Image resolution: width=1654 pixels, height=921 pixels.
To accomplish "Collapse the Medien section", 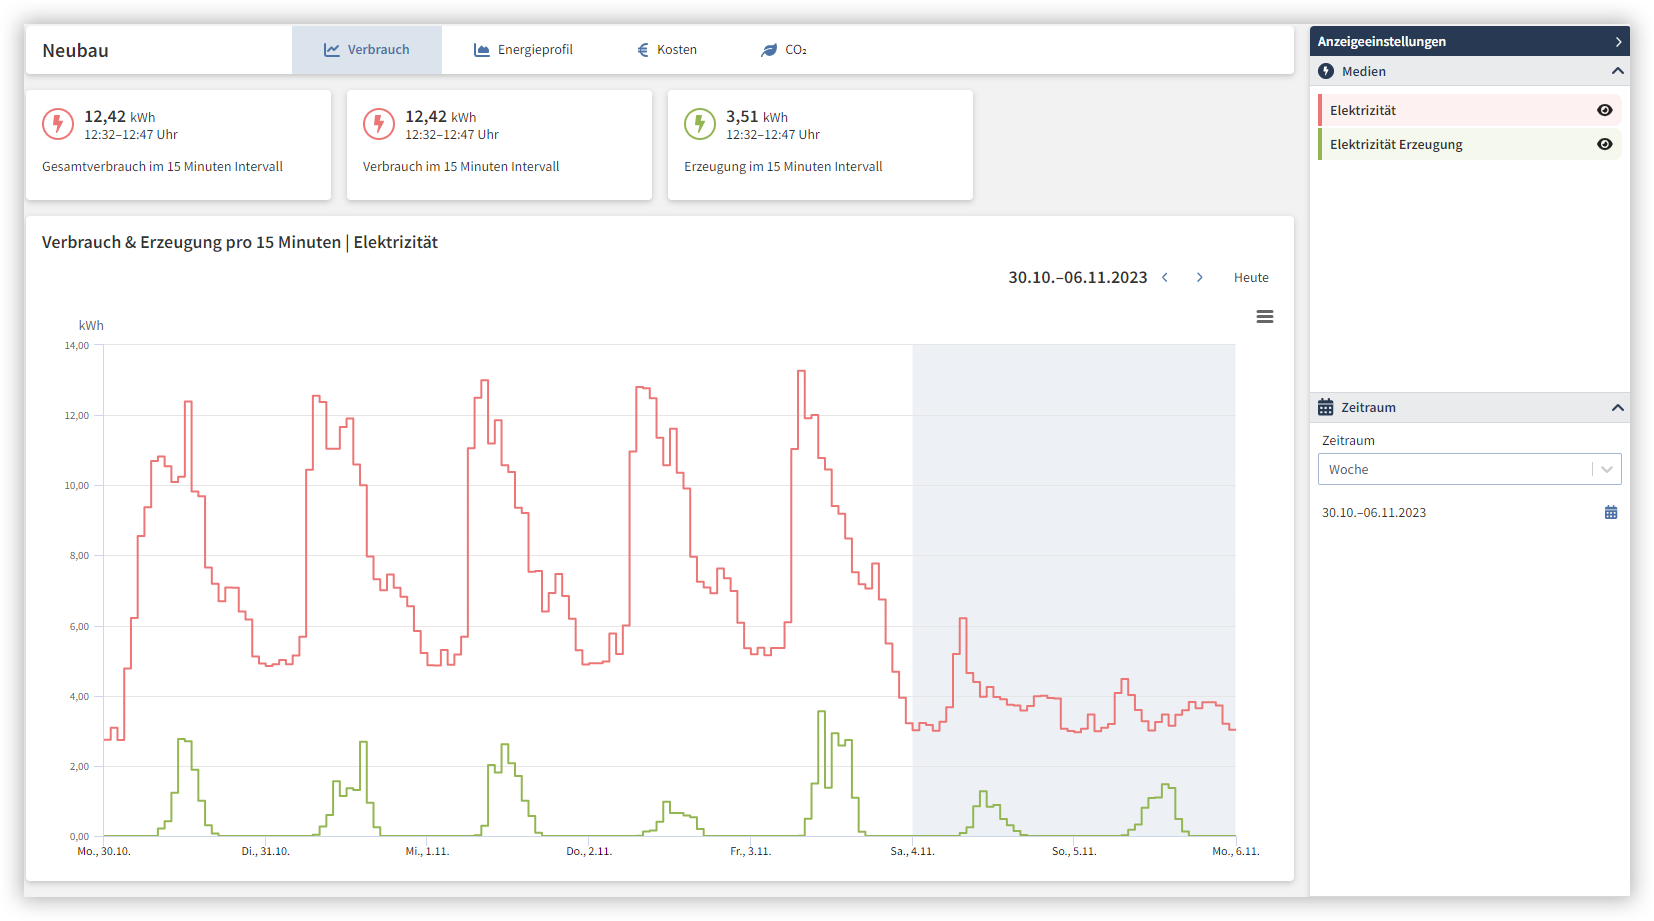I will tap(1617, 72).
